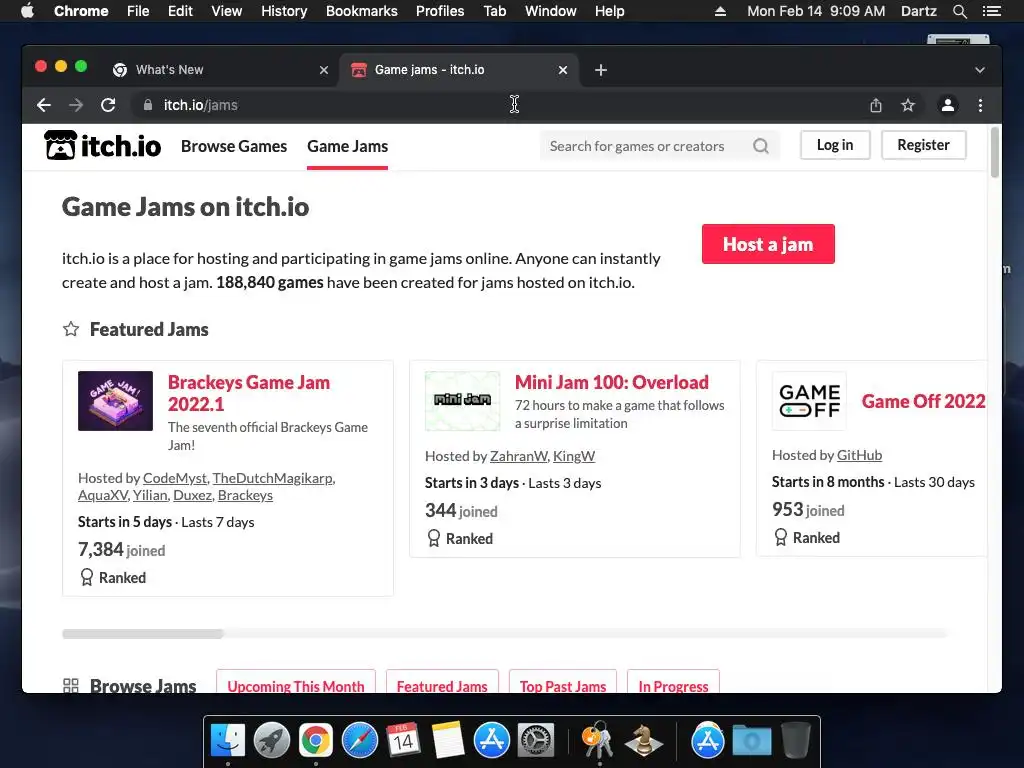1024x768 pixels.
Task: Open the Profiles menu
Action: [440, 11]
